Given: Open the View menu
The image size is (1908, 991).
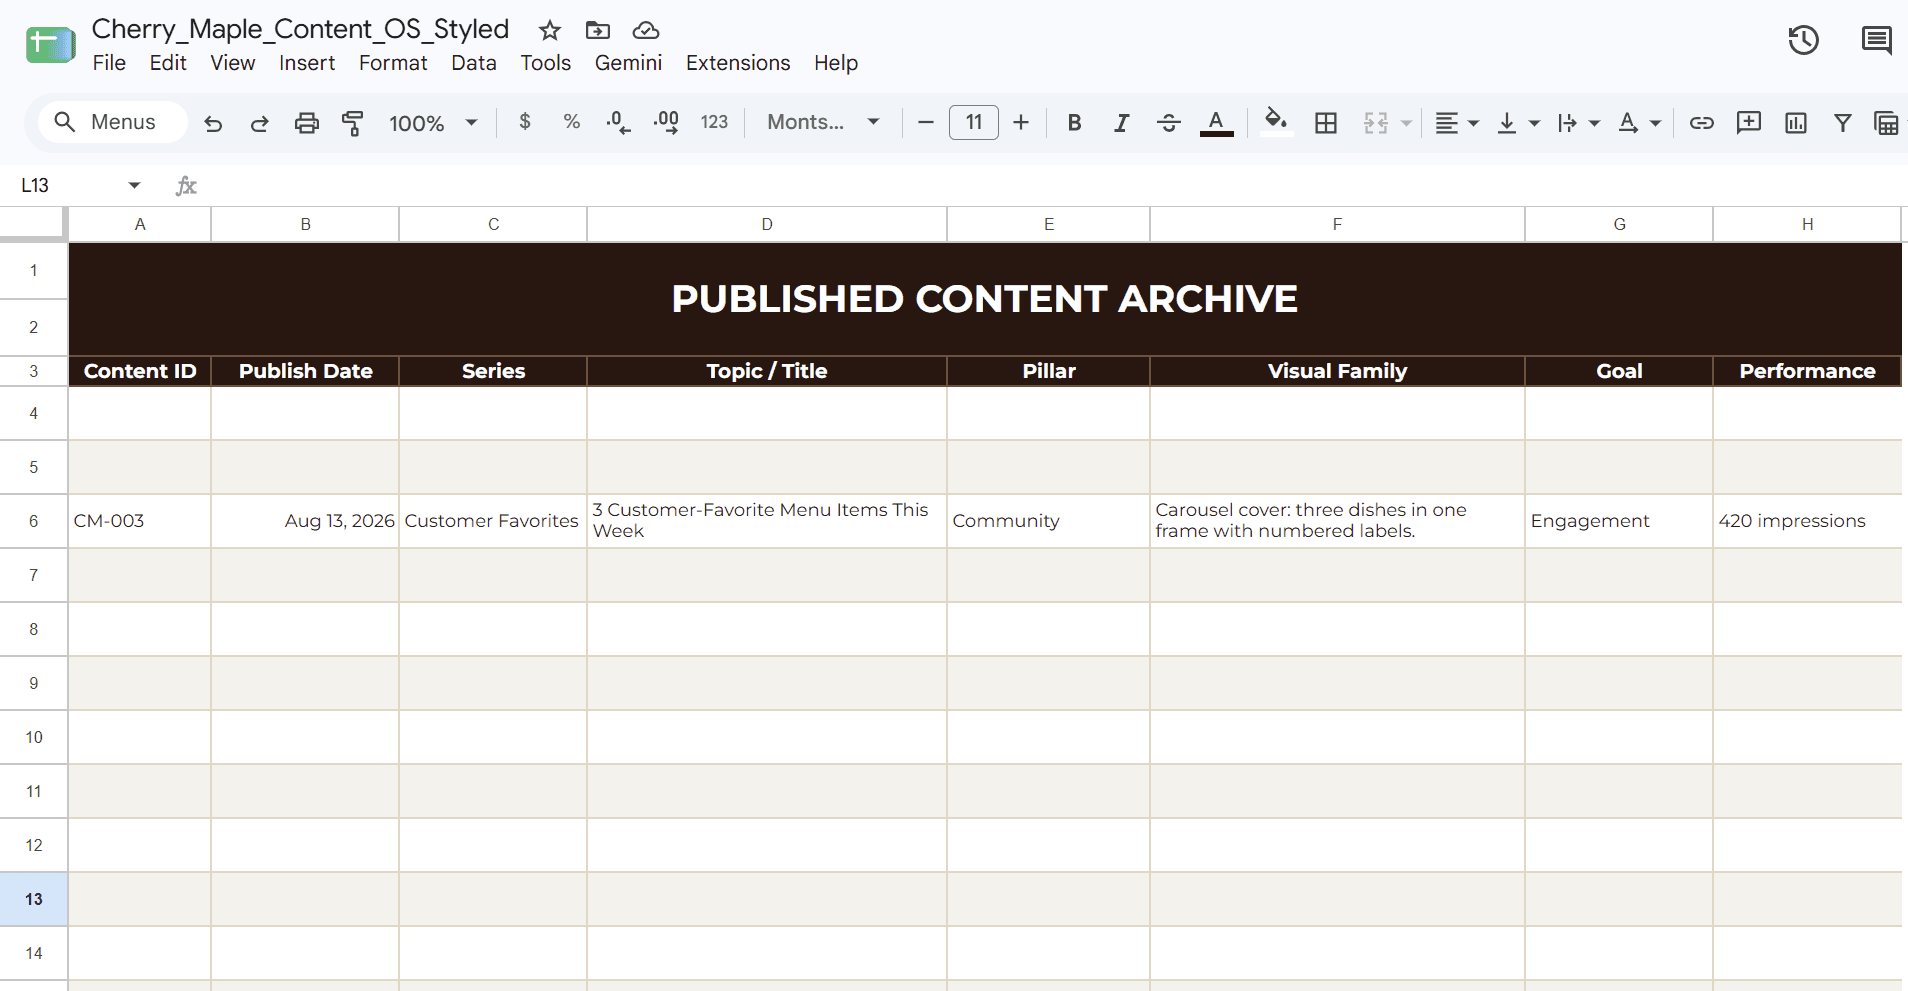Looking at the screenshot, I should click(x=232, y=63).
